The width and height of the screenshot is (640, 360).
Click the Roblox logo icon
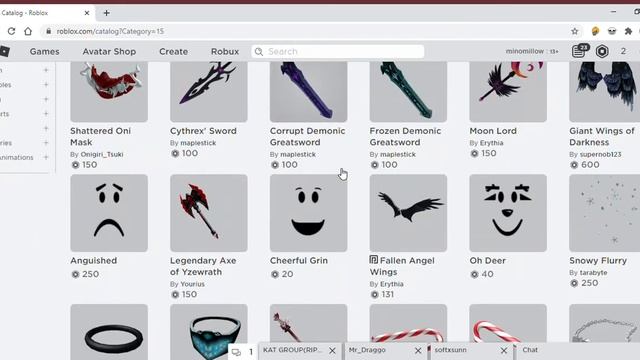tap(4, 51)
